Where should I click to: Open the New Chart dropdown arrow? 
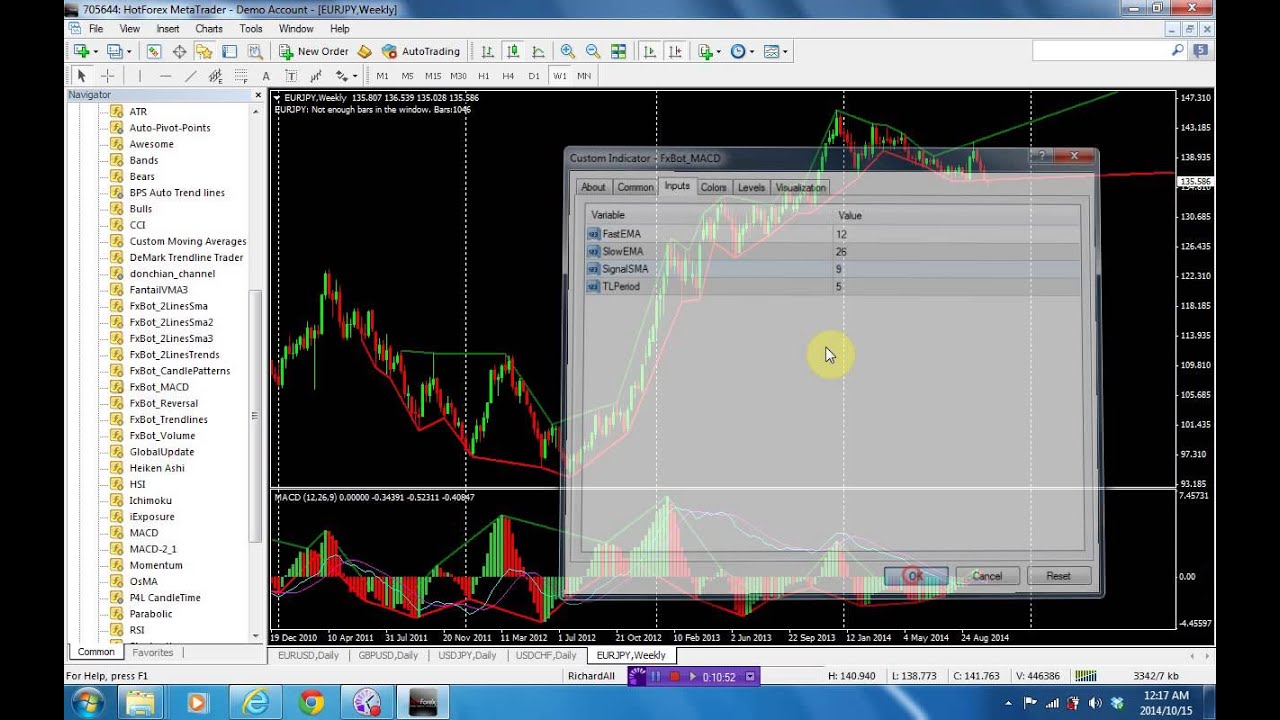94,52
